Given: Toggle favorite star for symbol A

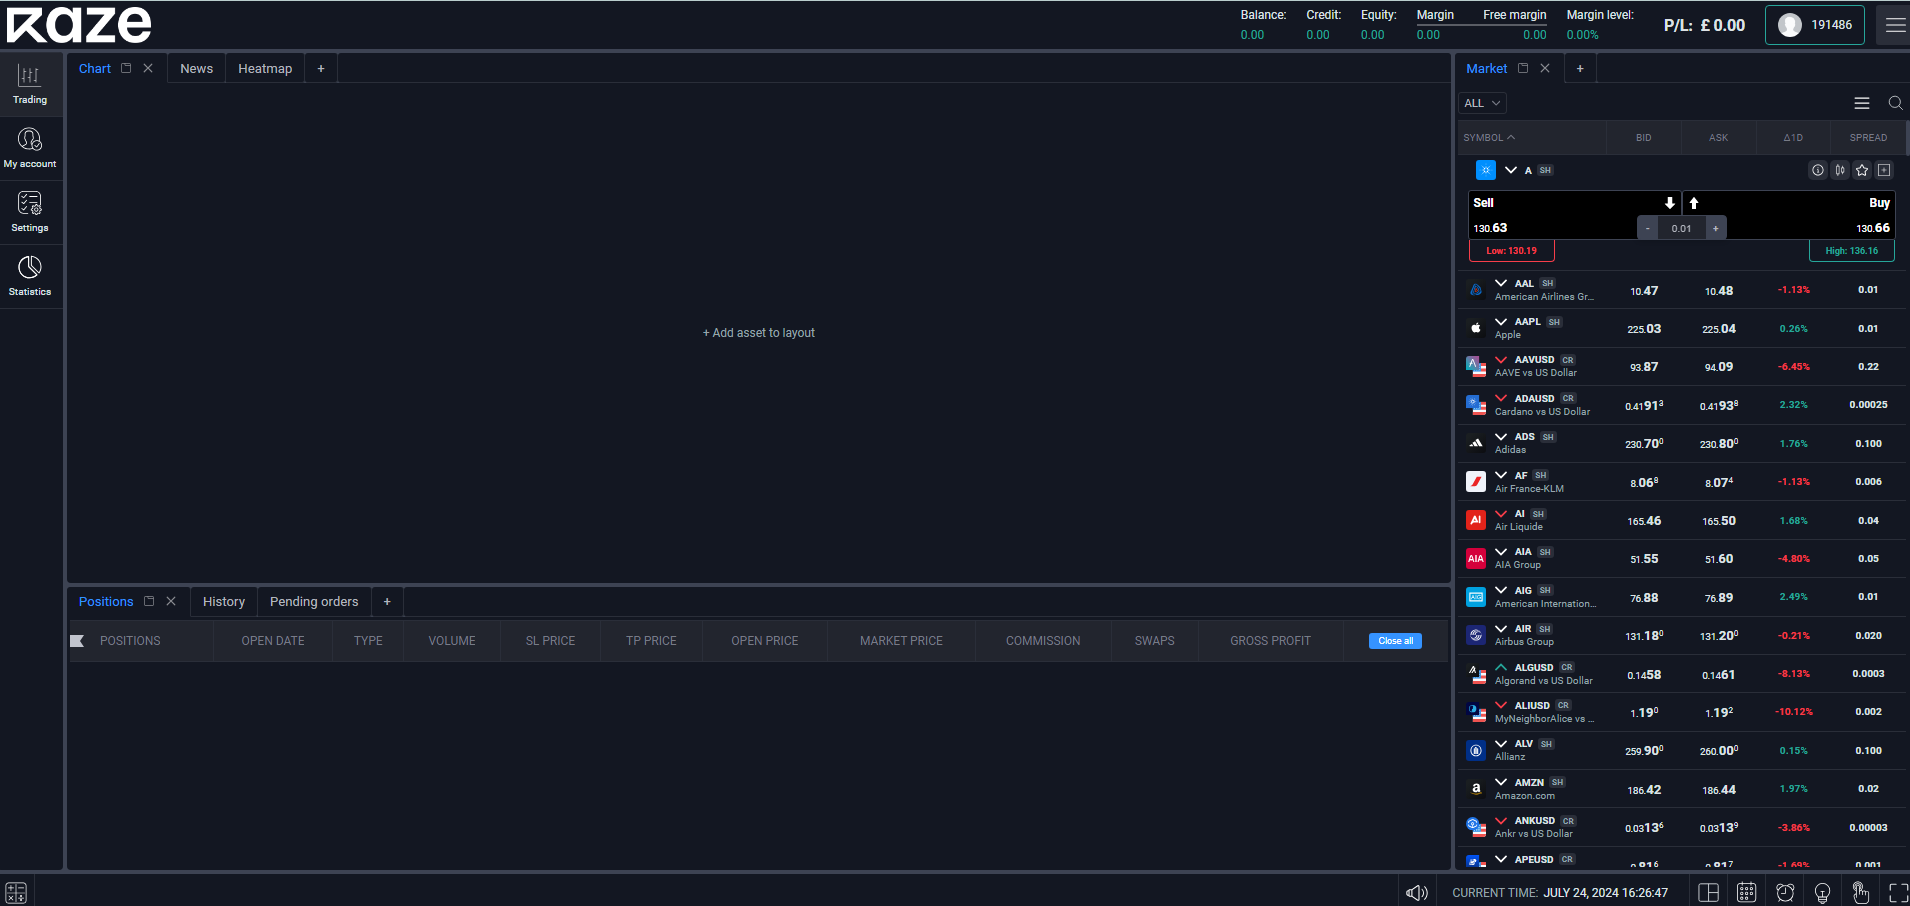Looking at the screenshot, I should click(1862, 170).
